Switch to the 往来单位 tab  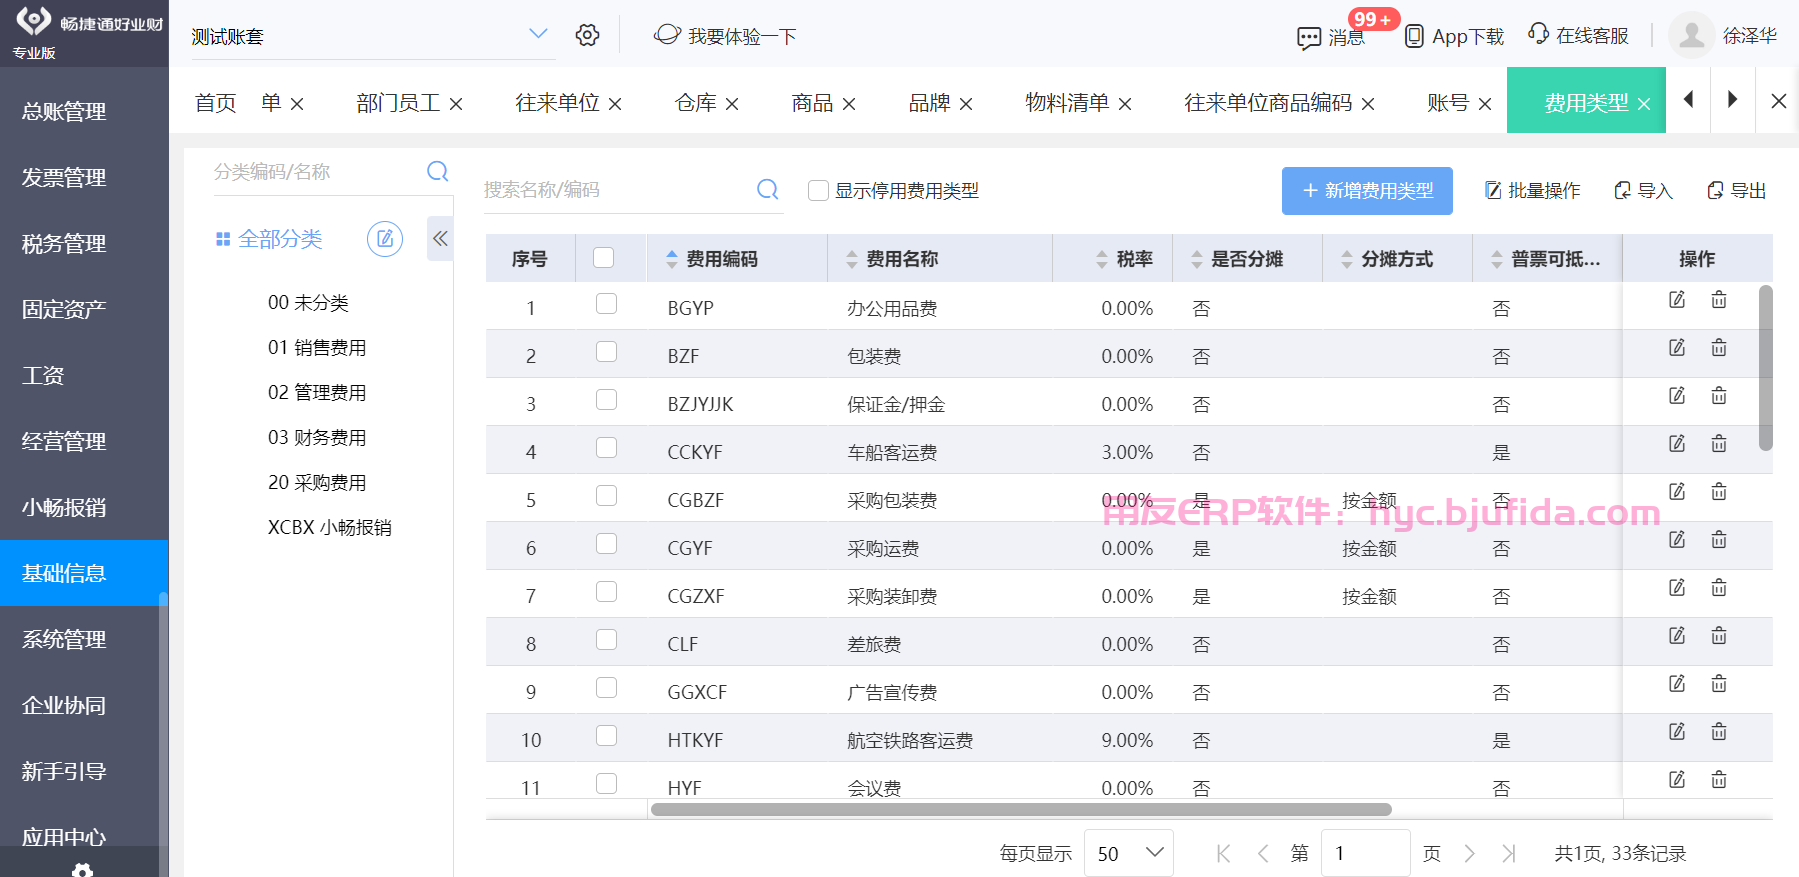[557, 102]
